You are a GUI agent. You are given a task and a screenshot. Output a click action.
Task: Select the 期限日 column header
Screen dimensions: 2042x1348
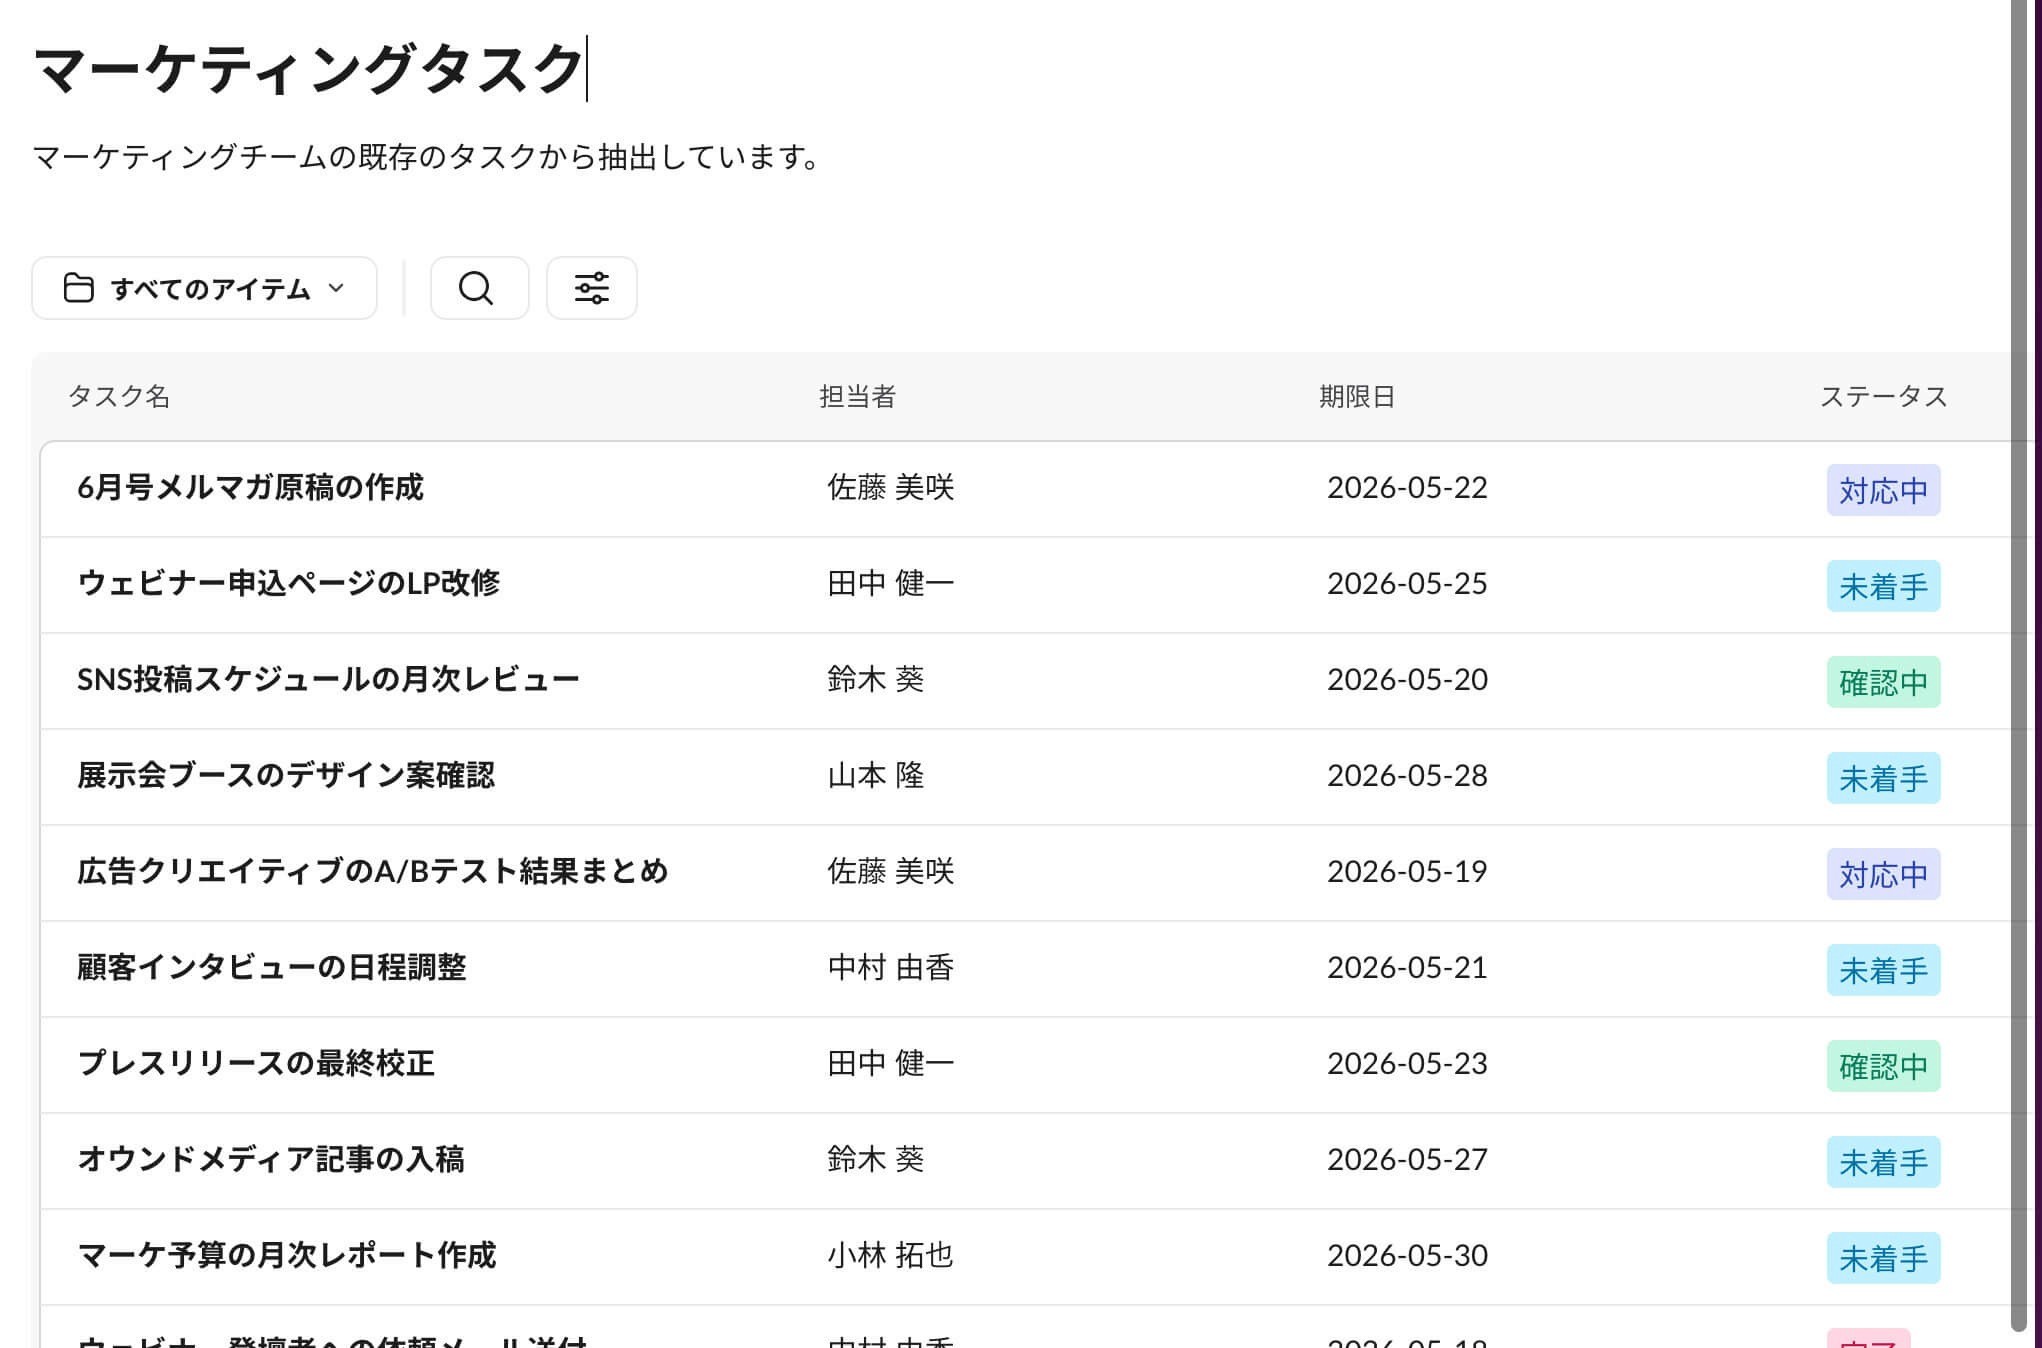click(x=1356, y=396)
